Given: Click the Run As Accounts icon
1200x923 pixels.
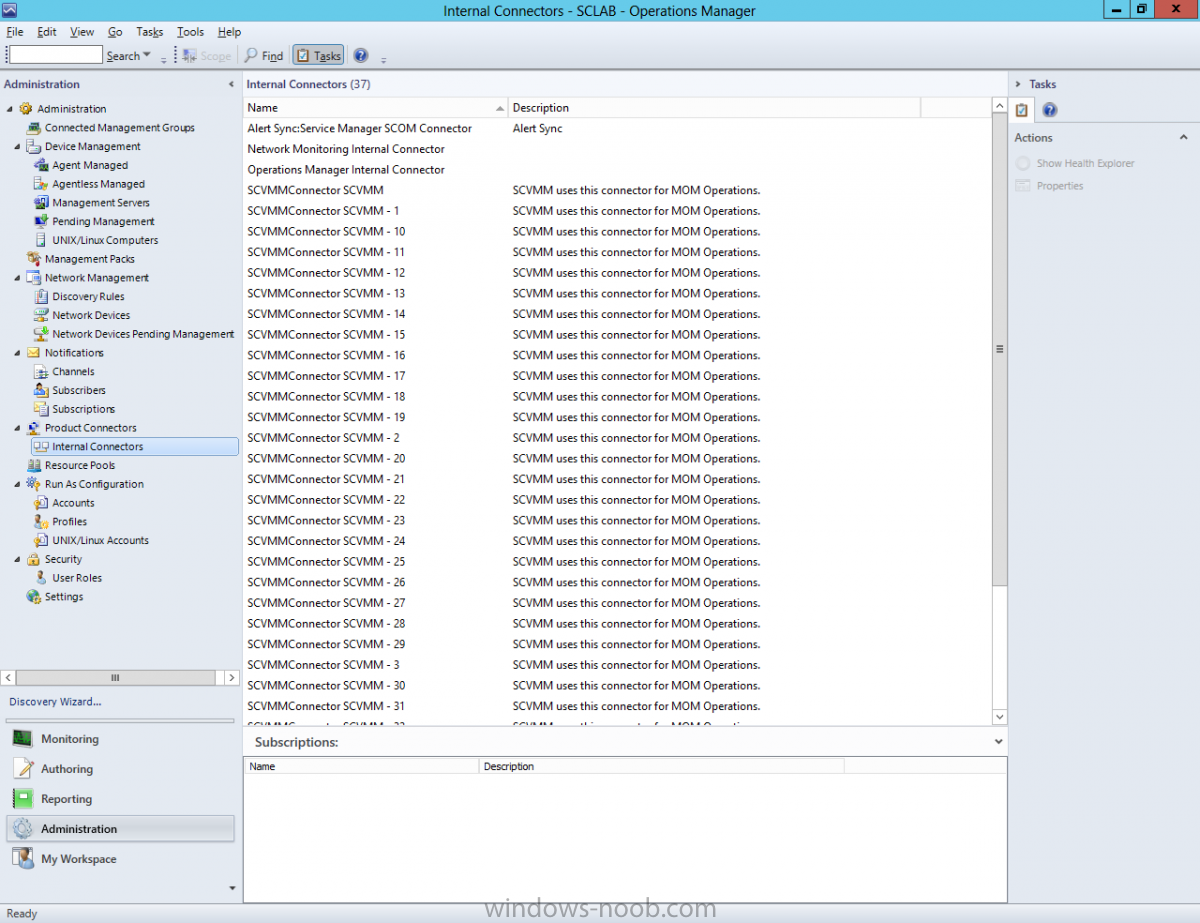Looking at the screenshot, I should pyautogui.click(x=41, y=503).
